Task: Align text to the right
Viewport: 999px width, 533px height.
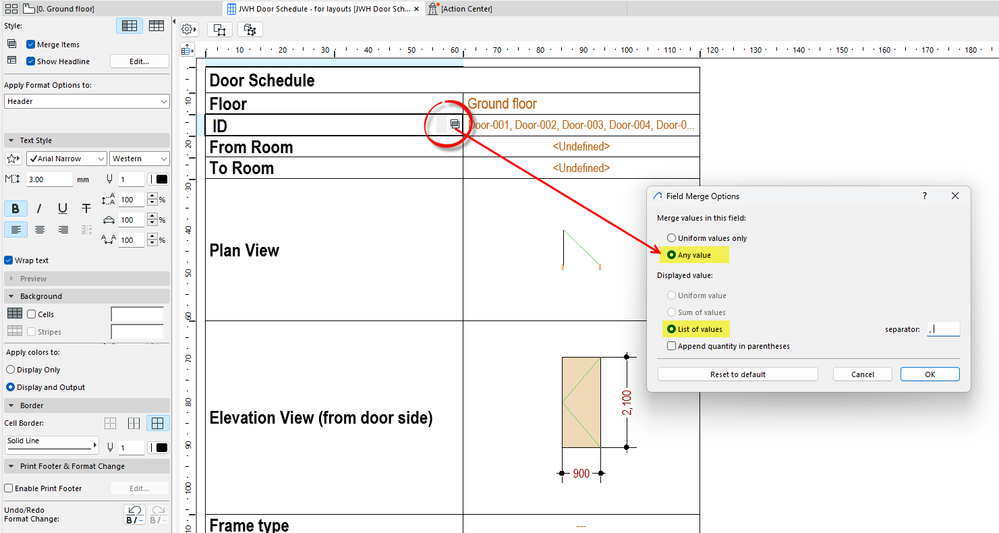Action: [x=62, y=229]
